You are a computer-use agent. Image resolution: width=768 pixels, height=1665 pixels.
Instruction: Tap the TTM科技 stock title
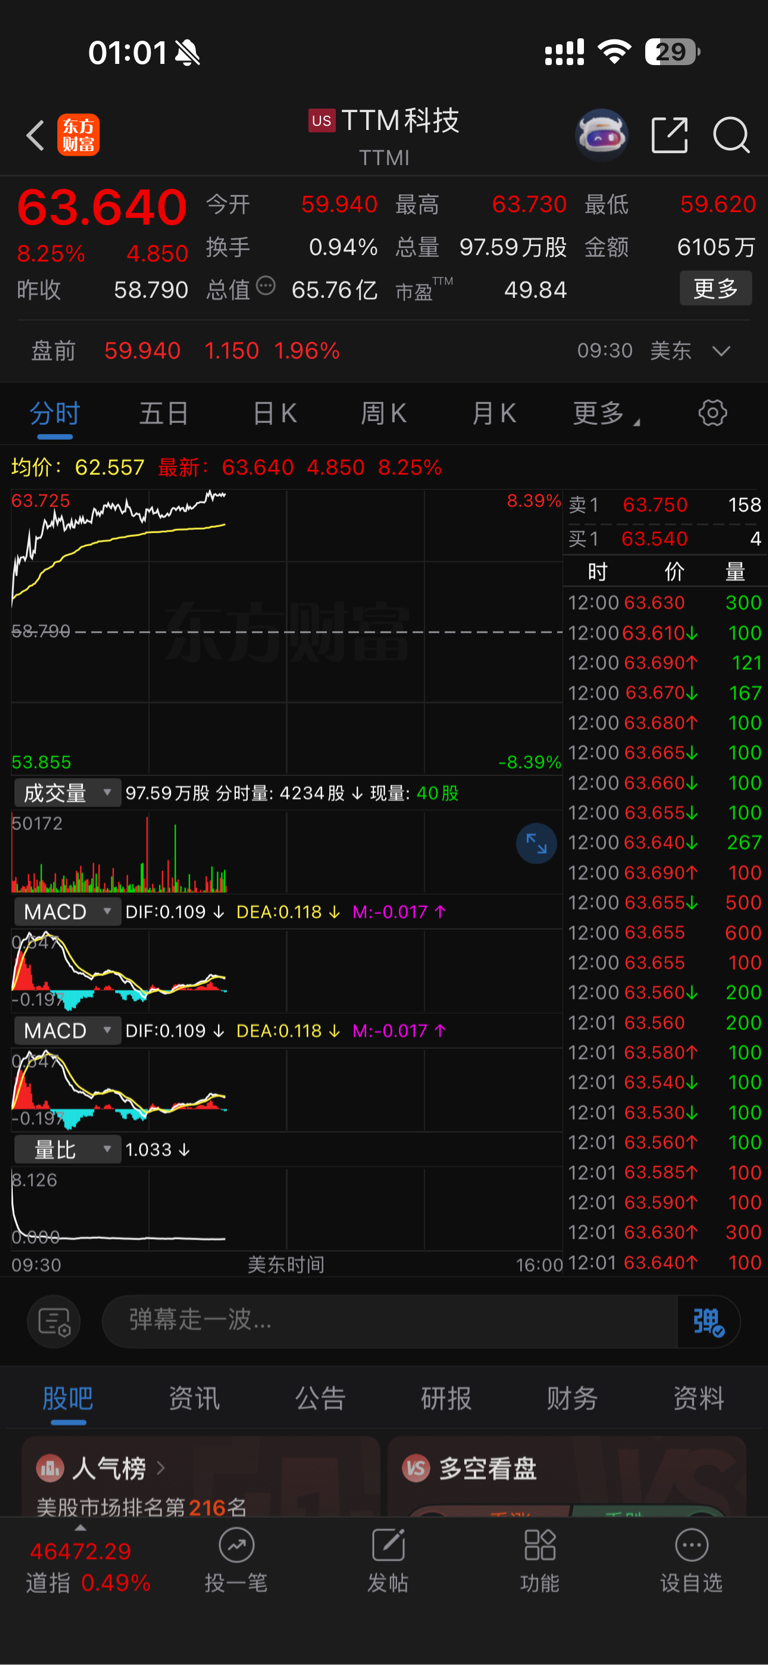click(x=400, y=121)
